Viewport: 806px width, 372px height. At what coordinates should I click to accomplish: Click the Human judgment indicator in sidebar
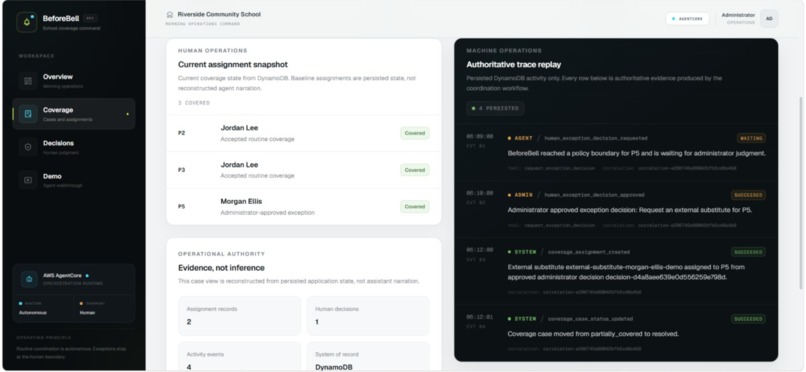[87, 312]
